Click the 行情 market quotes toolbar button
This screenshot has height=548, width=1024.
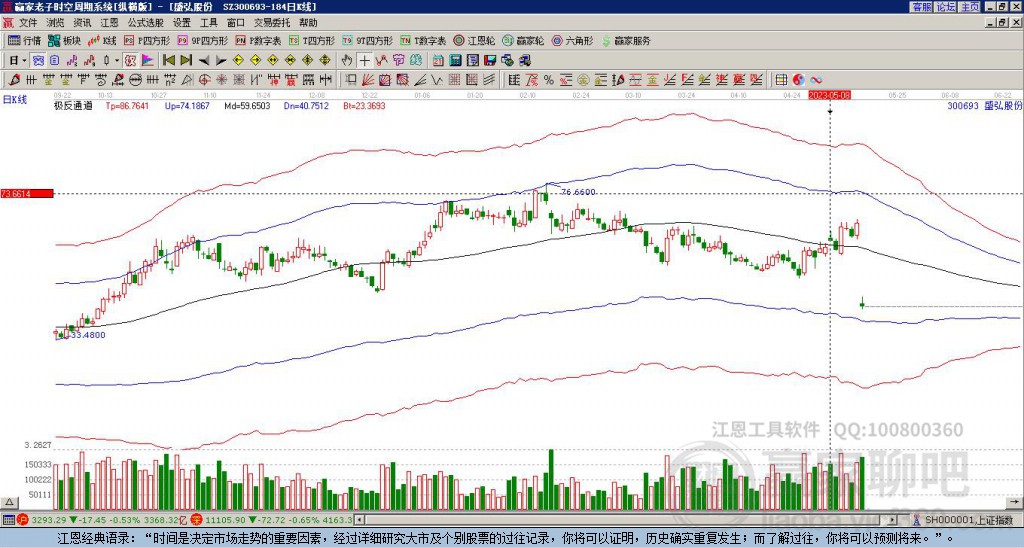[24, 41]
